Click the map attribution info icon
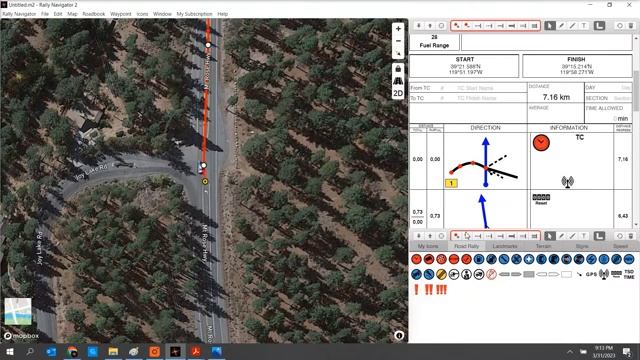The width and height of the screenshot is (640, 360). click(x=399, y=336)
